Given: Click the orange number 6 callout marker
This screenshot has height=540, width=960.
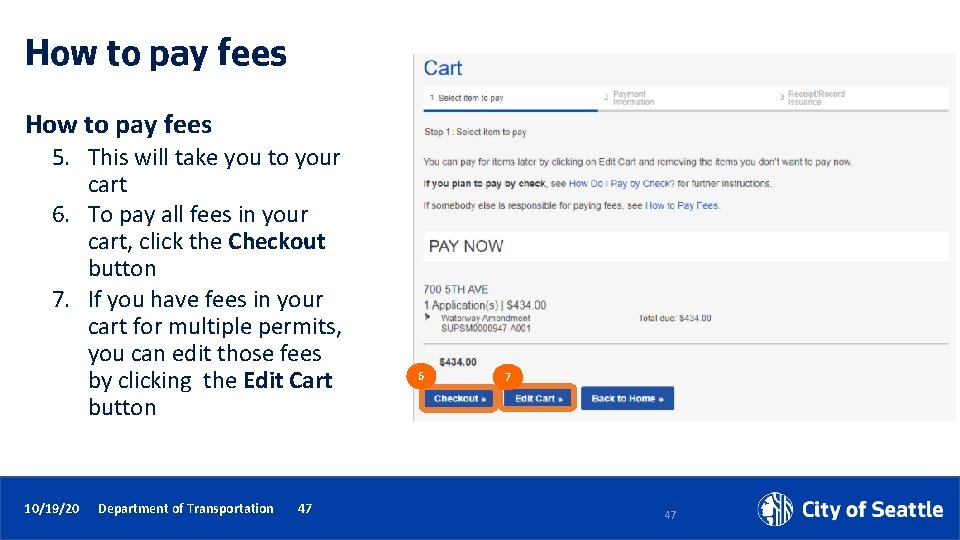Looking at the screenshot, I should [421, 376].
